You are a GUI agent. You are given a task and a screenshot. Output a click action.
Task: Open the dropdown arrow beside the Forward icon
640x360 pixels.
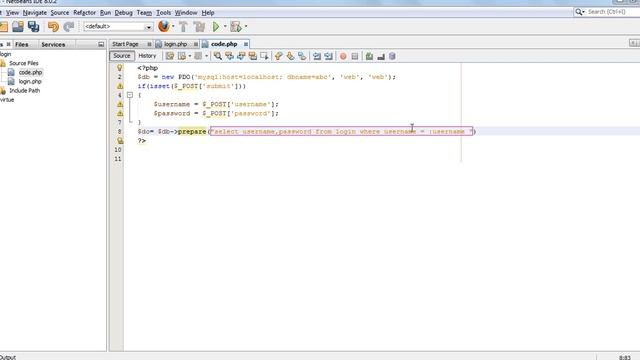pyautogui.click(x=207, y=56)
